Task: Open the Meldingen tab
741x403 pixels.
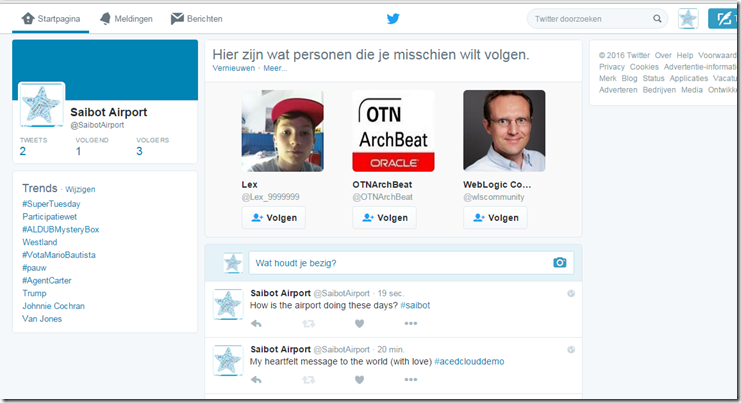Action: [x=126, y=19]
